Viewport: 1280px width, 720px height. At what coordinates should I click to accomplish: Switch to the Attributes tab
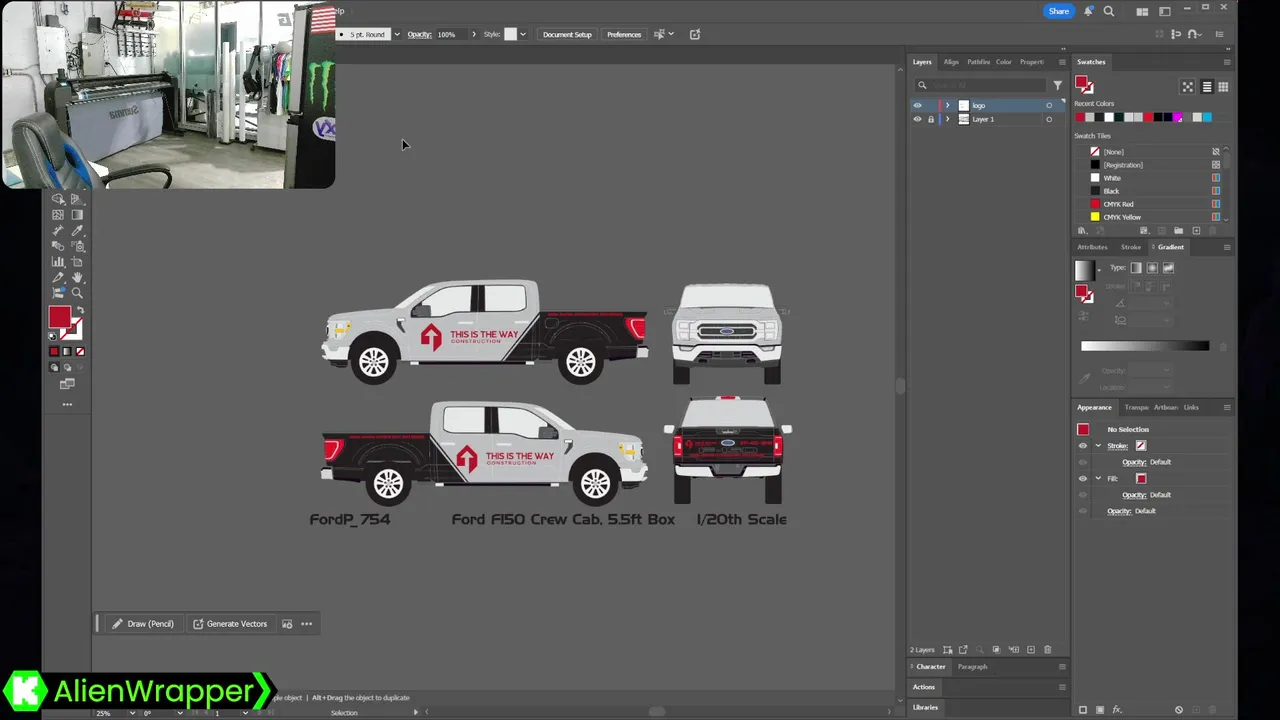1092,247
